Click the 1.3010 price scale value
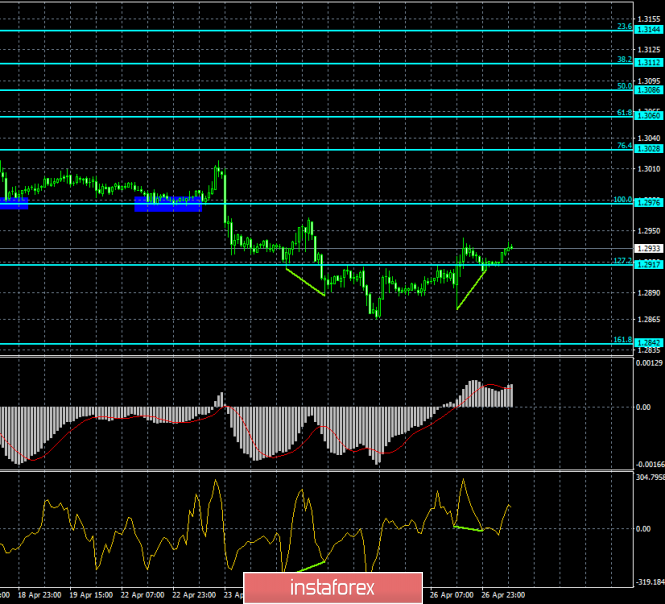The width and height of the screenshot is (665, 604). tap(649, 169)
